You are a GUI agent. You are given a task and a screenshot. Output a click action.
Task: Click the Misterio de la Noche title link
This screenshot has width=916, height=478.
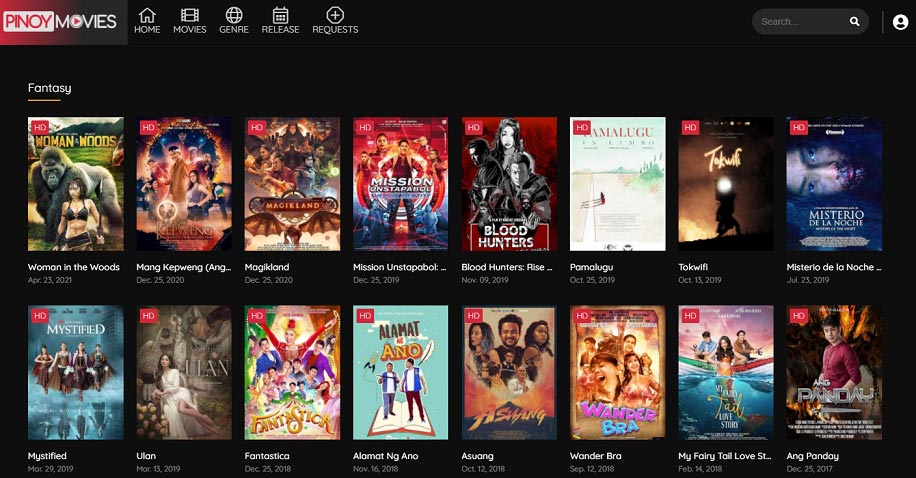(834, 267)
